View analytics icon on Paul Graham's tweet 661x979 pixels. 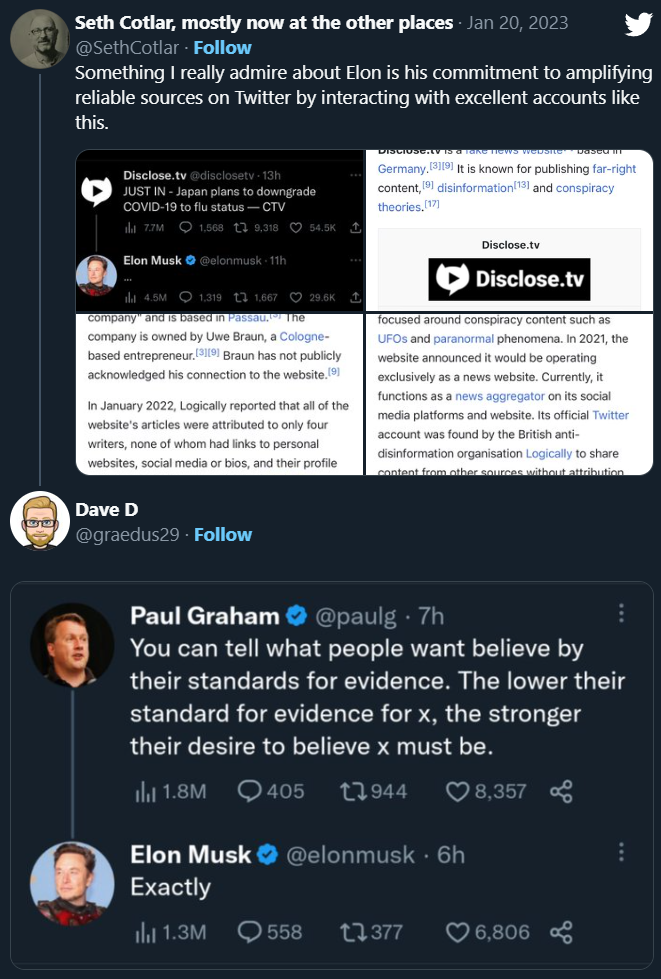[x=143, y=791]
